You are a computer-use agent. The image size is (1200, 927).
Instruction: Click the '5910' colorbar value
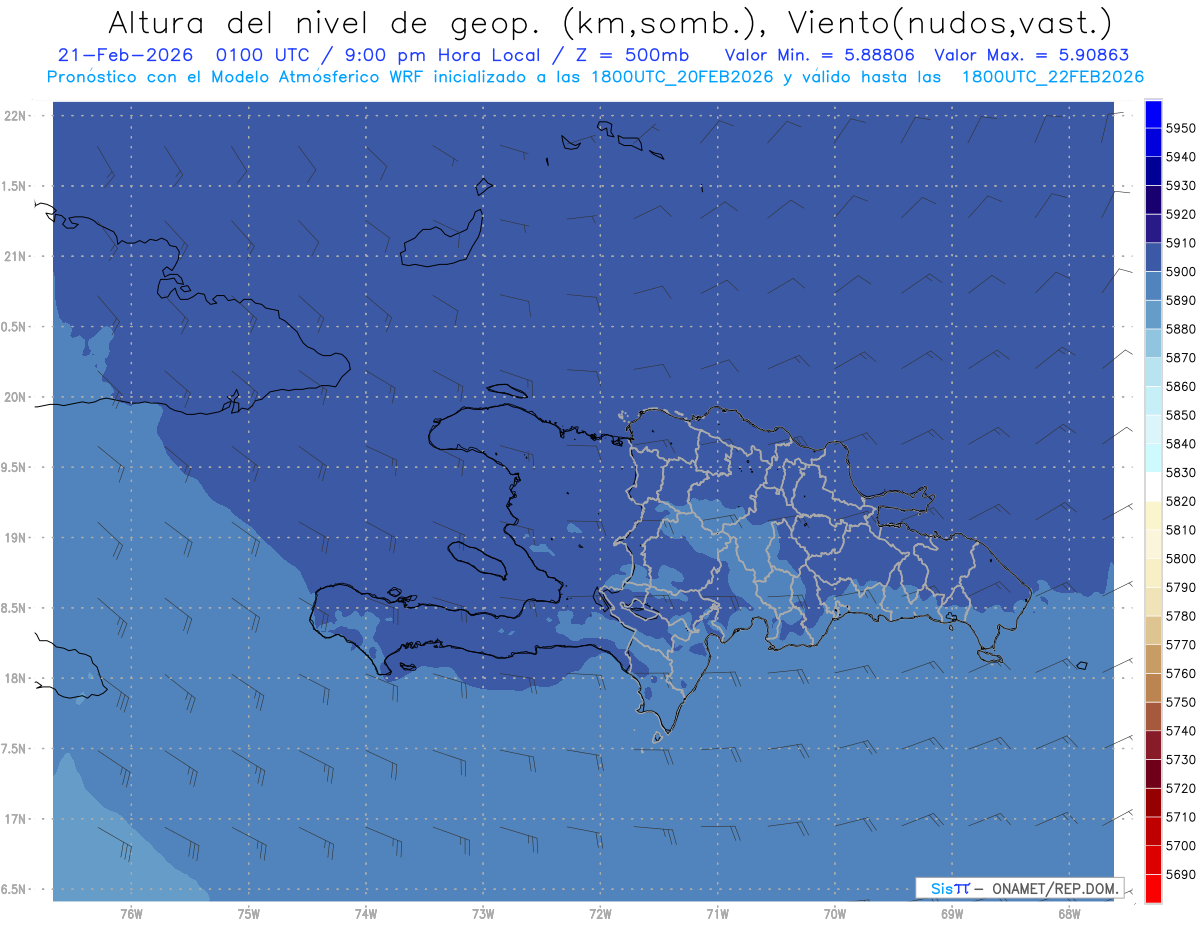(x=1180, y=243)
